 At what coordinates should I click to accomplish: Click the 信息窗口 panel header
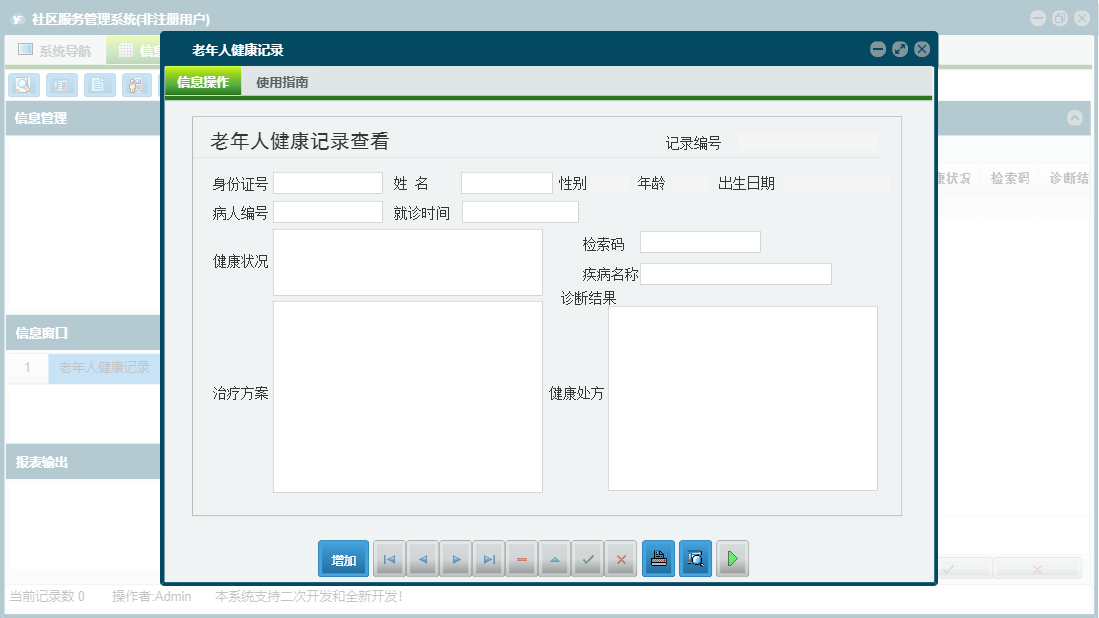pos(83,333)
